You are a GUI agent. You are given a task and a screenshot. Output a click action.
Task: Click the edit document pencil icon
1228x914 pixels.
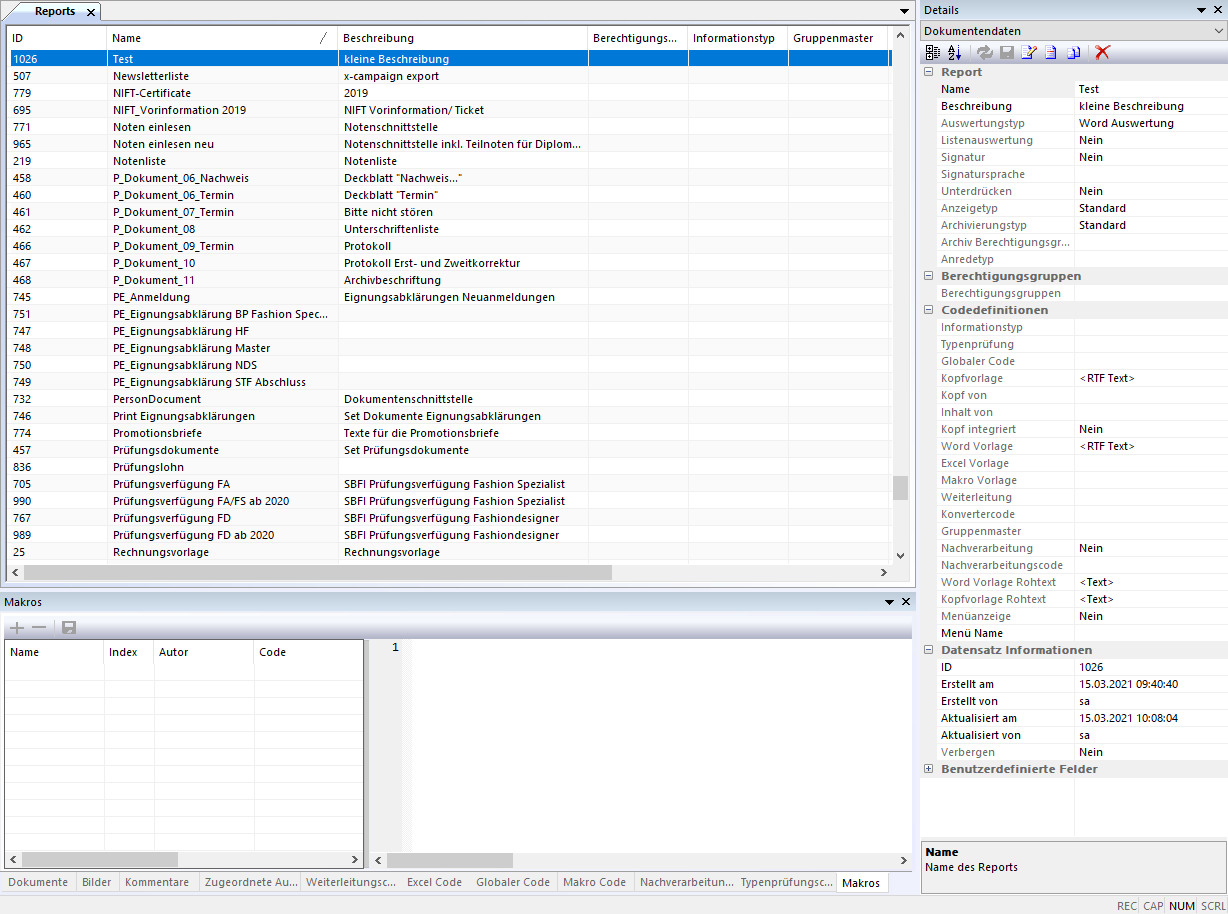pyautogui.click(x=1028, y=52)
